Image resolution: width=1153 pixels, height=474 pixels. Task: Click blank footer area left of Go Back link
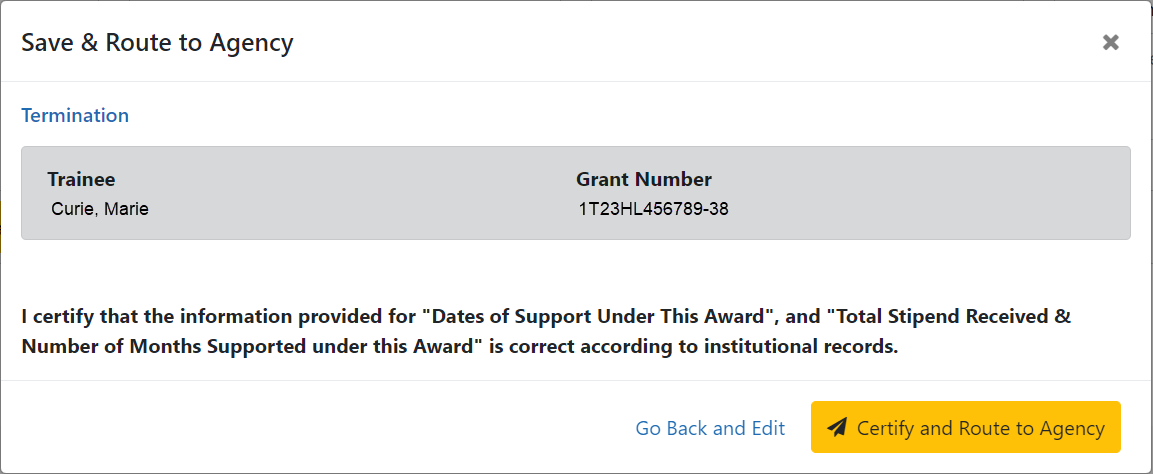[300, 428]
